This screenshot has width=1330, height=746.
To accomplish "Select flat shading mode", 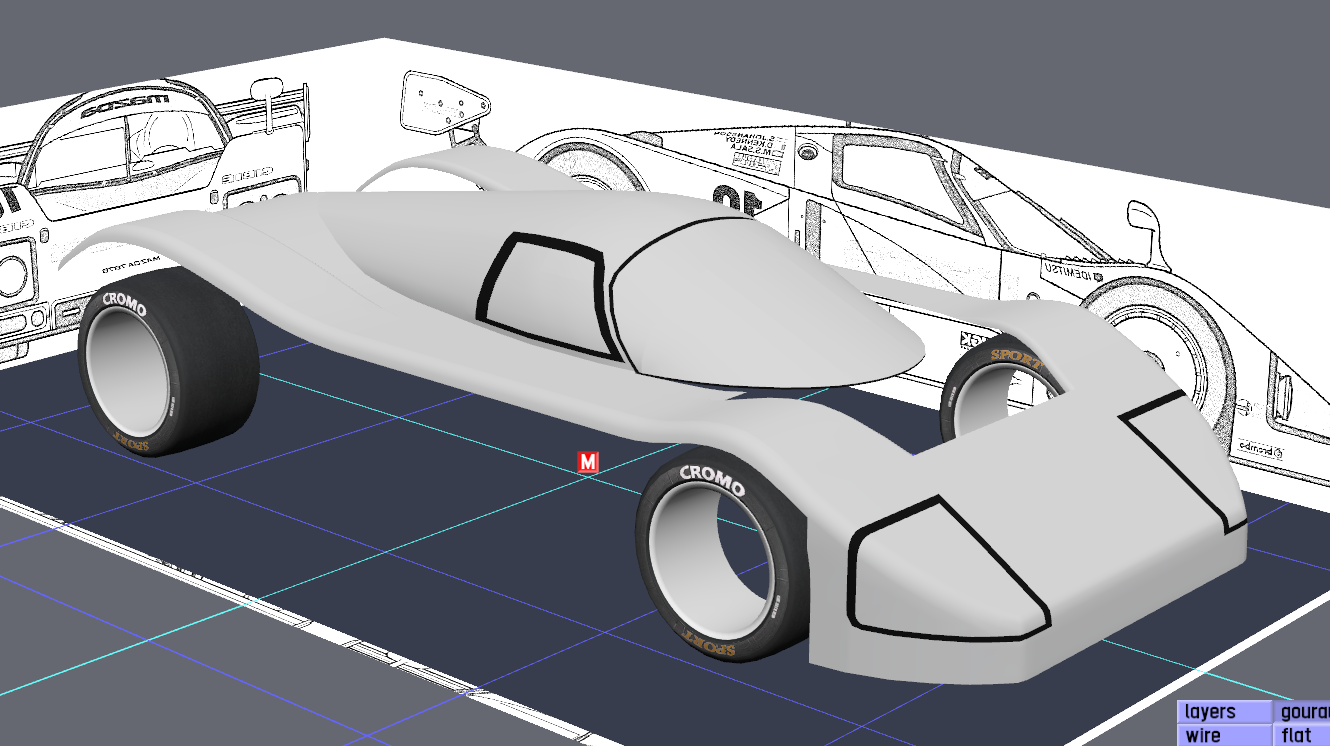I will pyautogui.click(x=1301, y=735).
